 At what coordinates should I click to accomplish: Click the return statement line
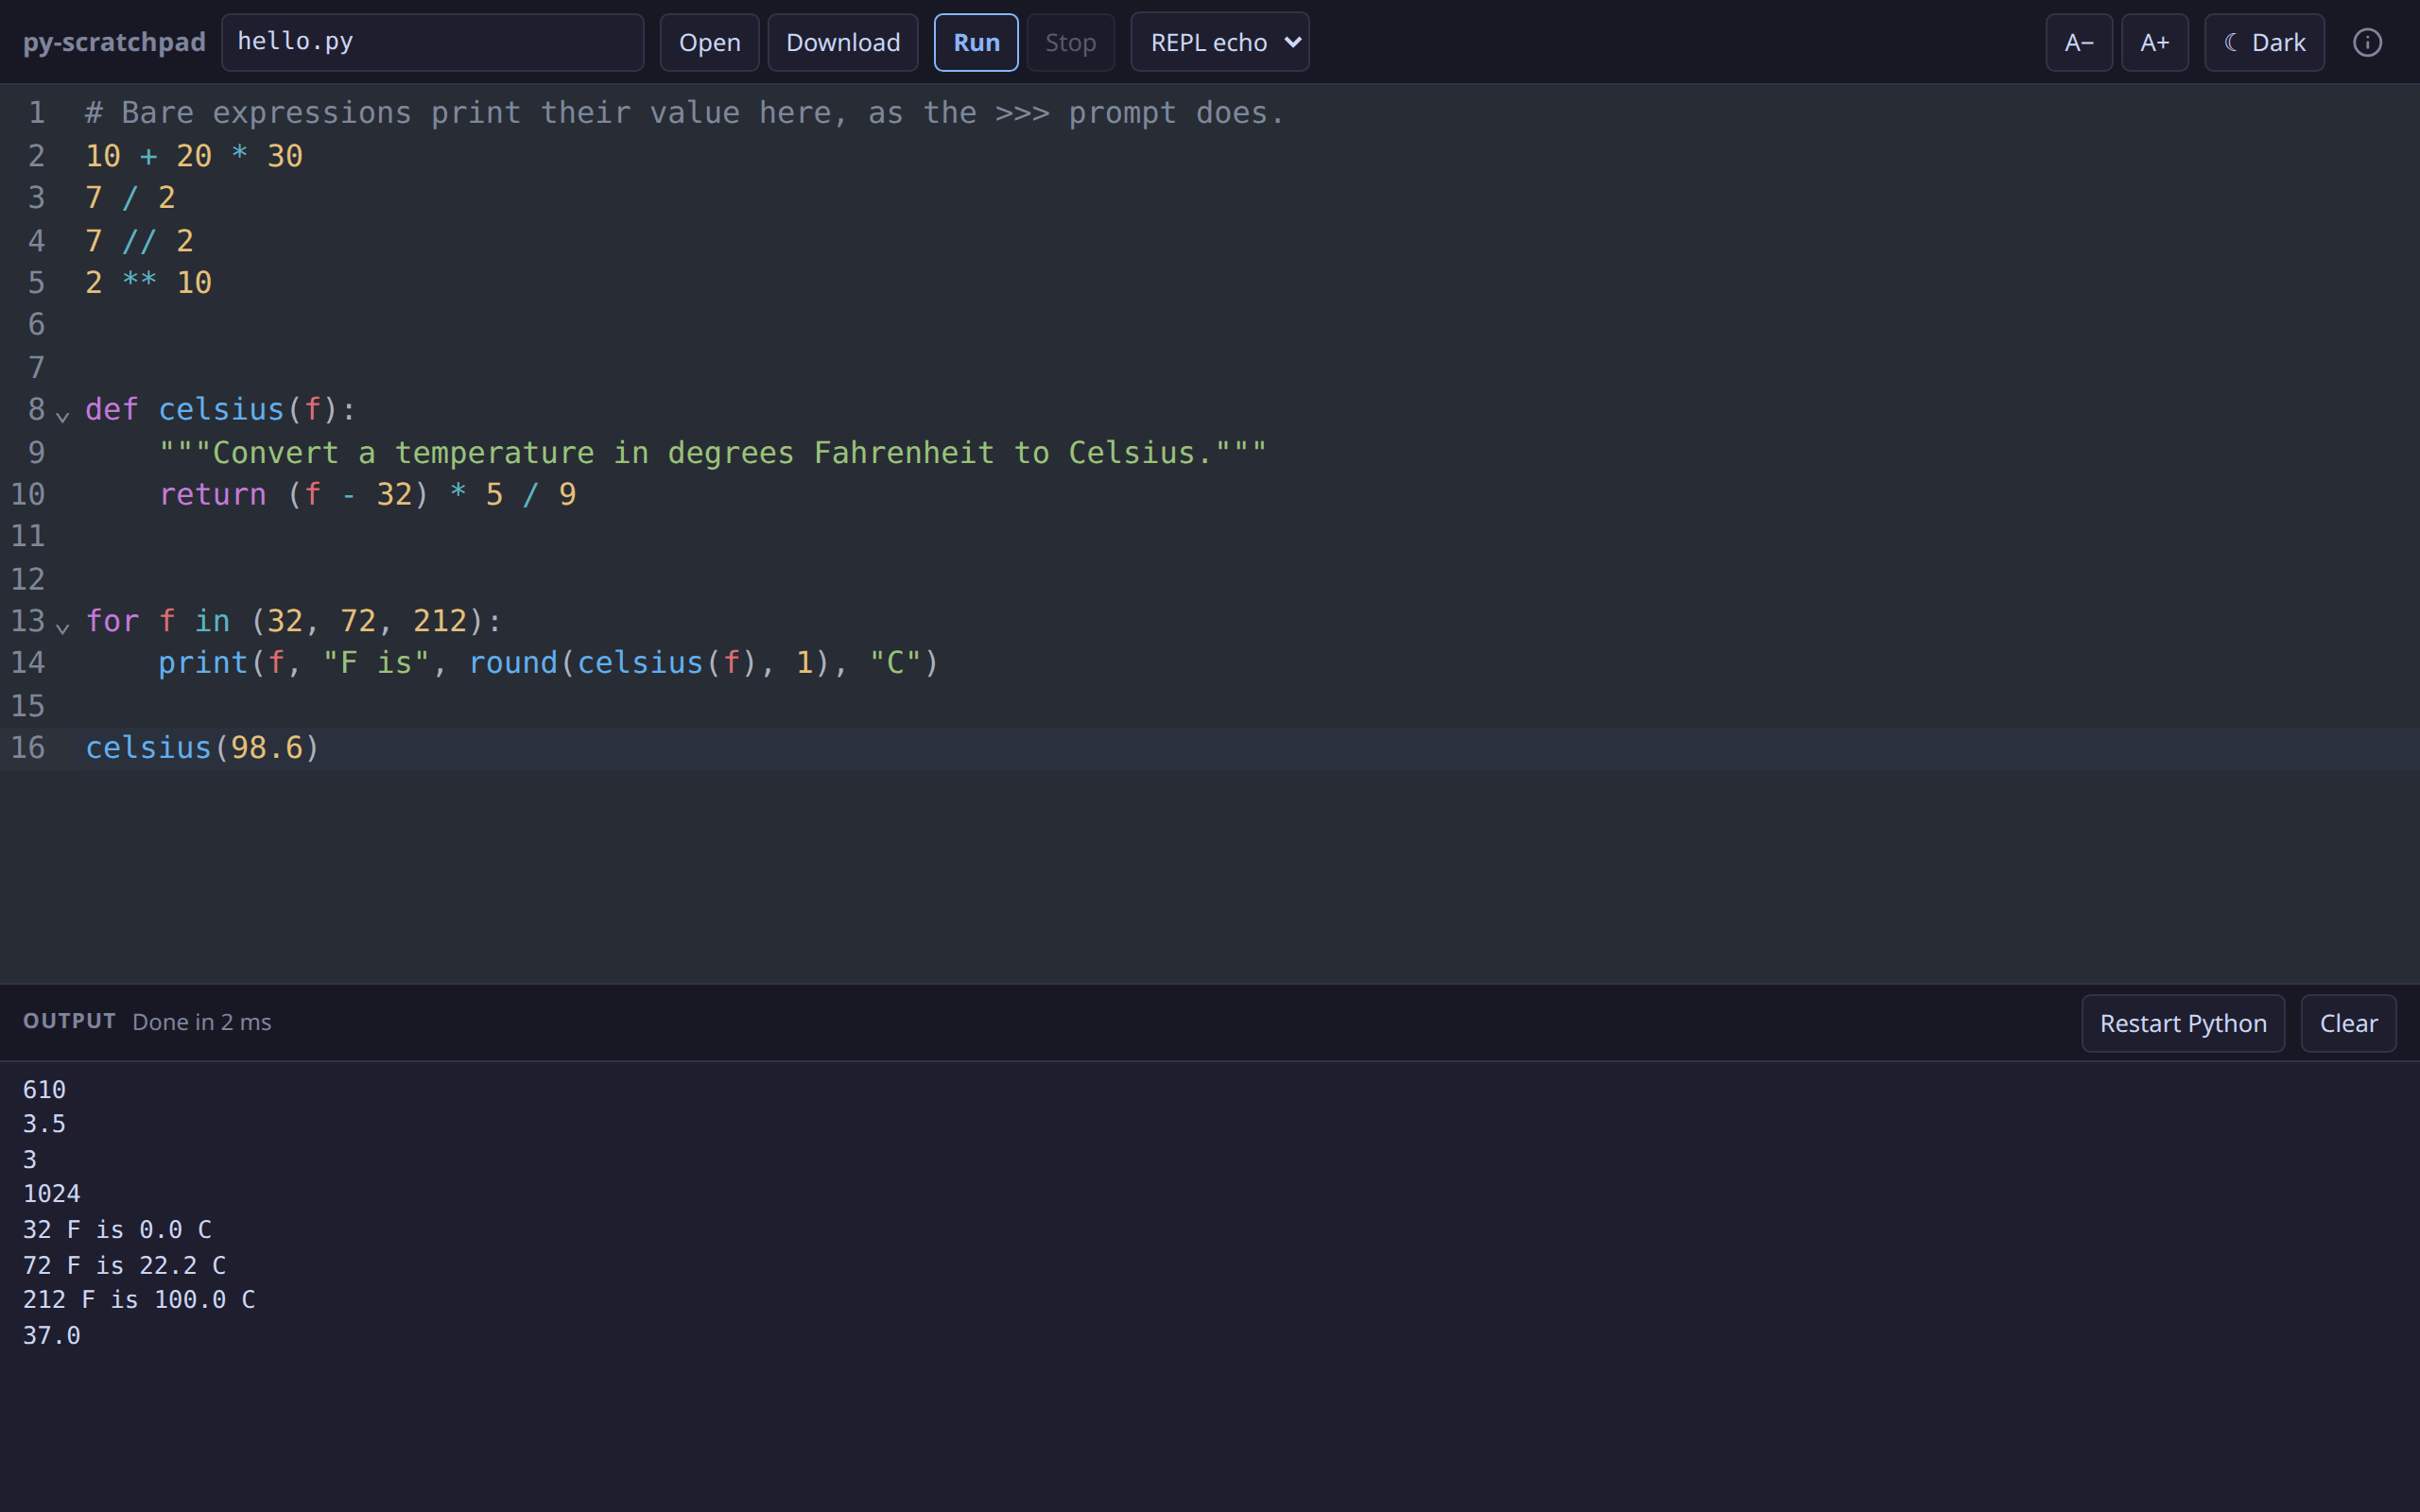point(367,495)
